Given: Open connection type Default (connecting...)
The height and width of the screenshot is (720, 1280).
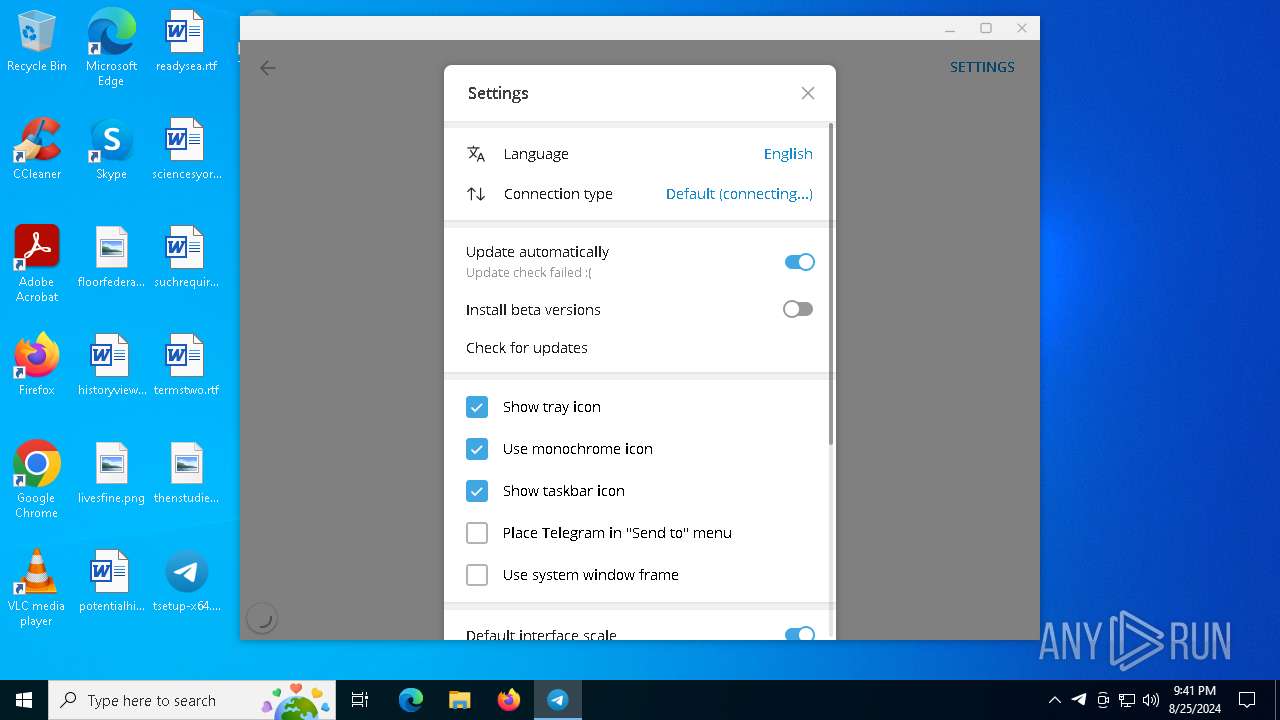Looking at the screenshot, I should coord(739,194).
